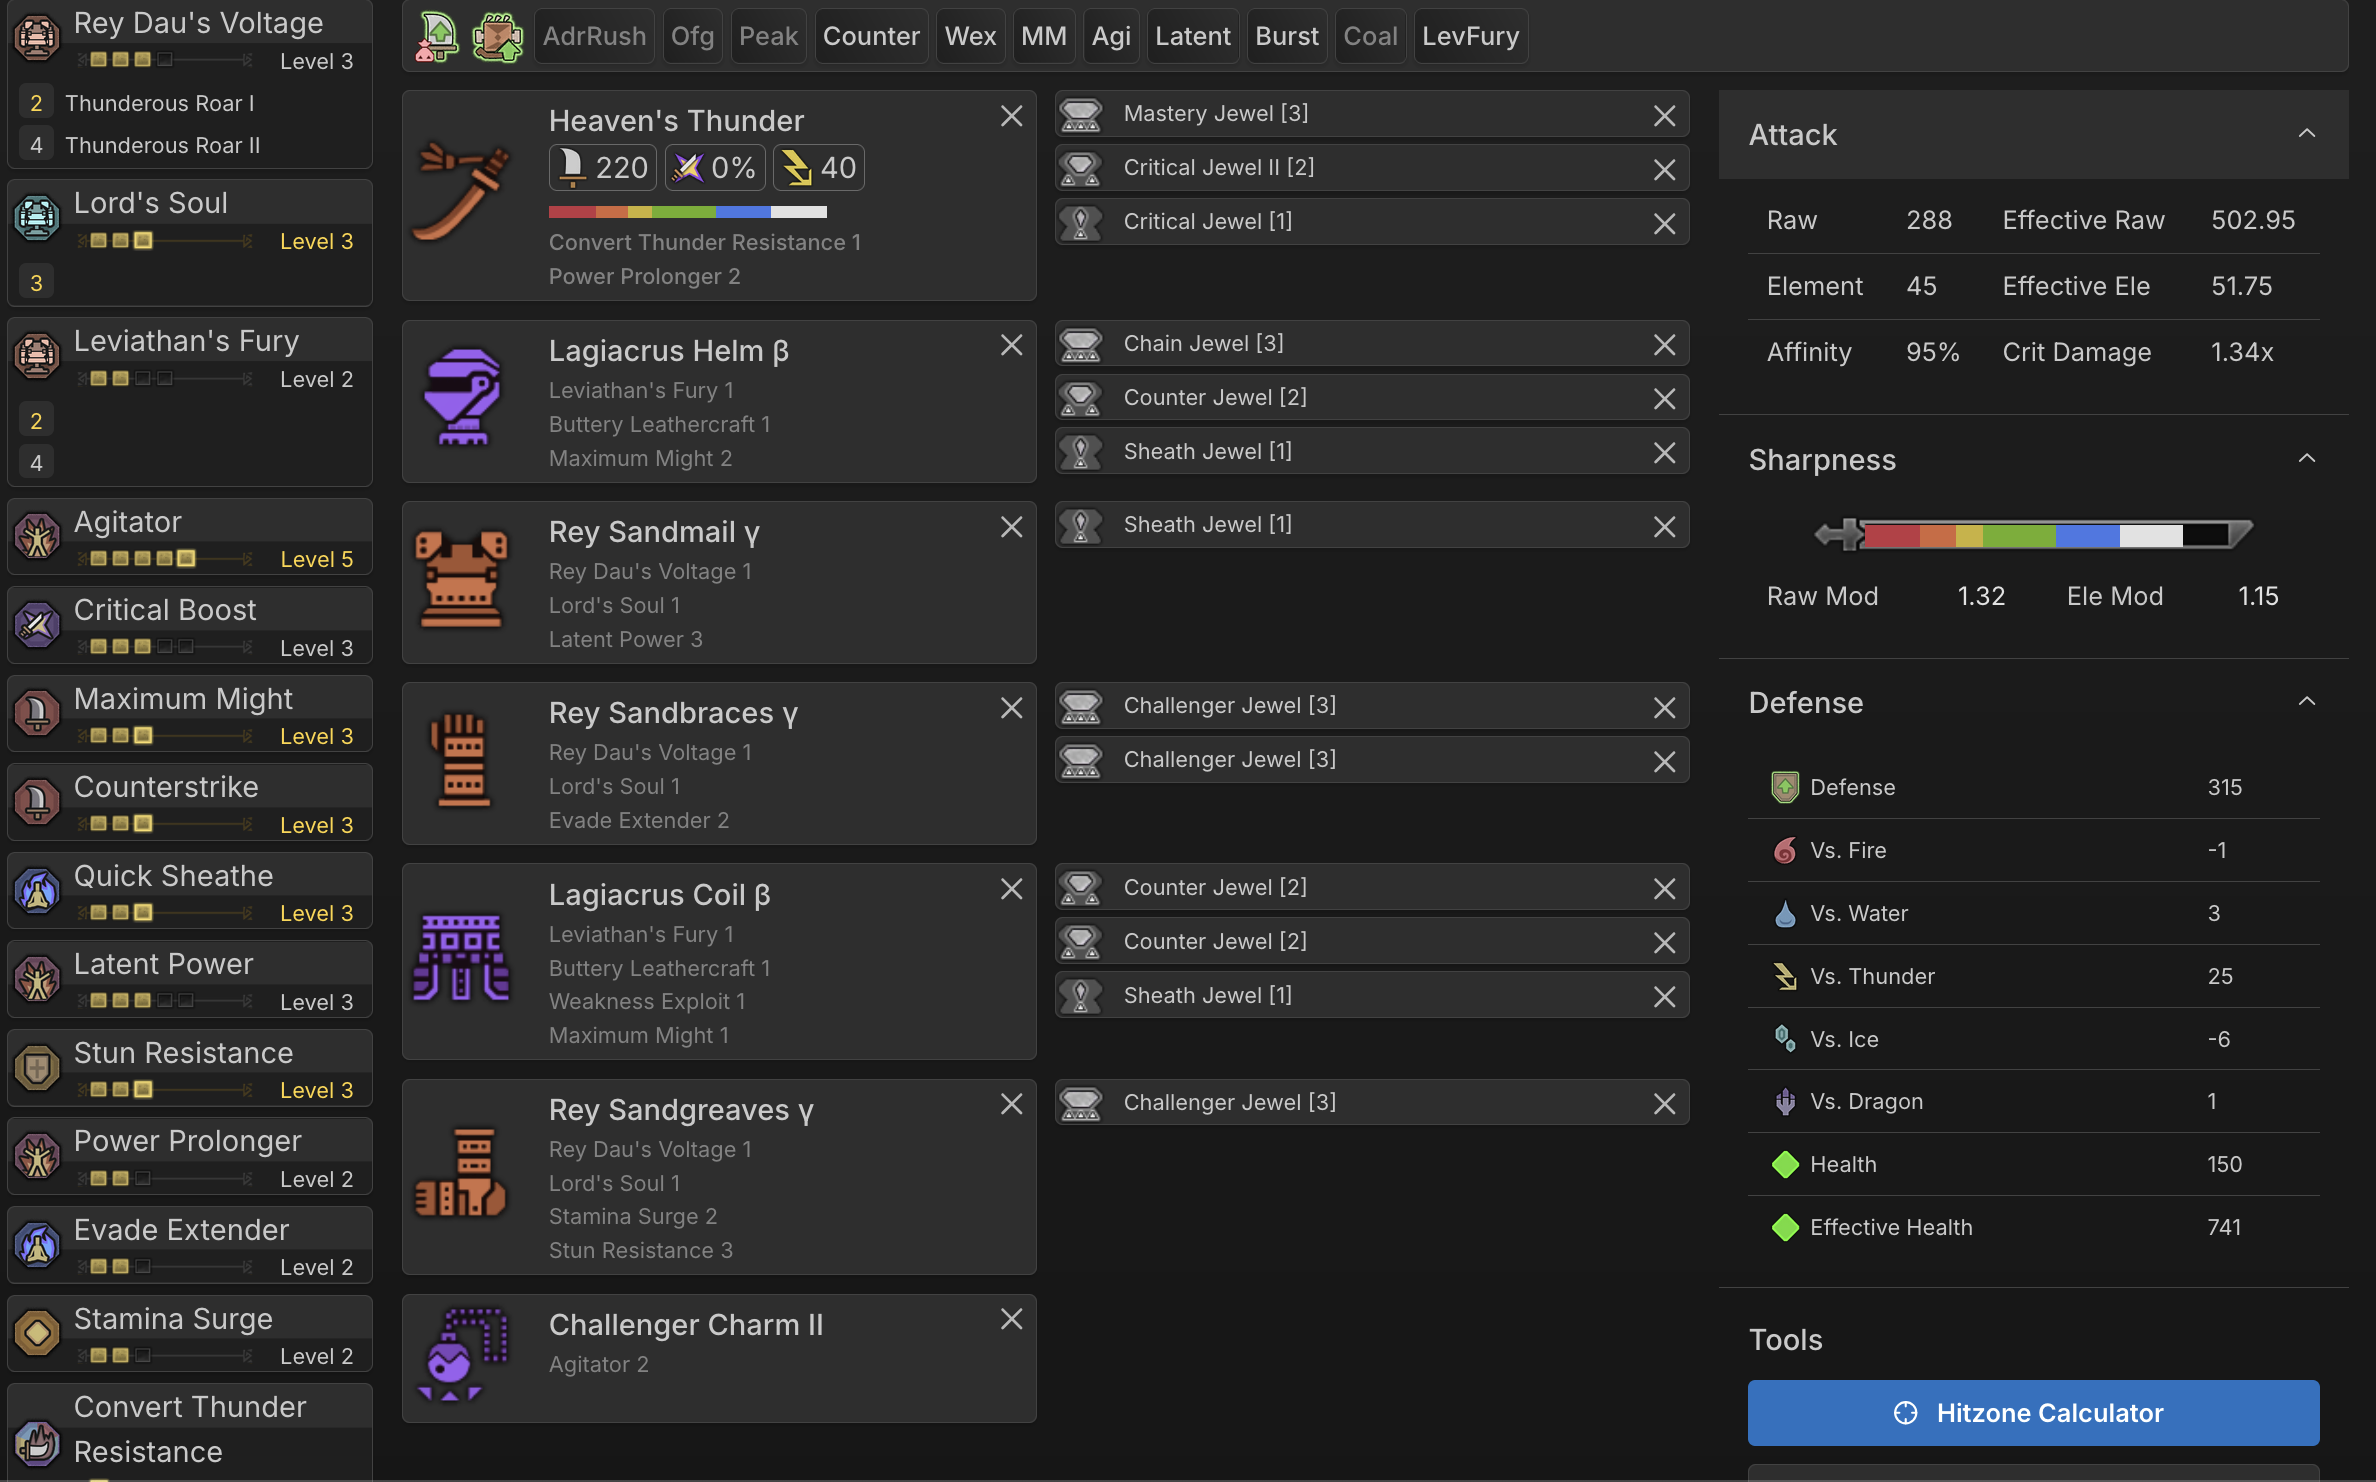Click the Lagiacrus Helm β armor icon
The height and width of the screenshot is (1482, 2376).
462,397
